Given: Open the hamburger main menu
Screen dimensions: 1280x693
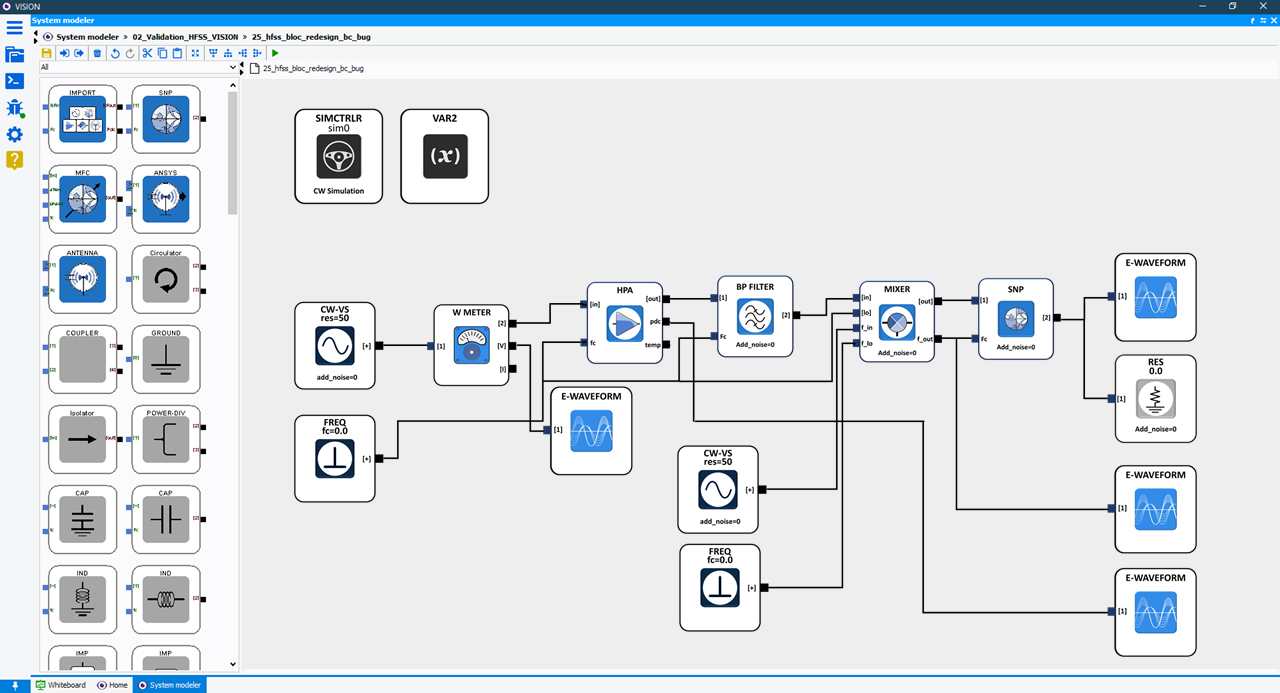Looking at the screenshot, I should (14, 28).
